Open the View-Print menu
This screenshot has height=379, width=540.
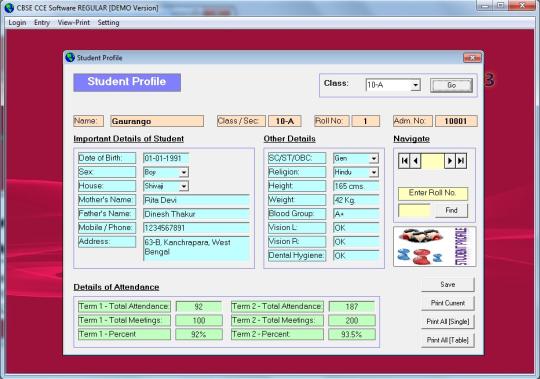[74, 22]
